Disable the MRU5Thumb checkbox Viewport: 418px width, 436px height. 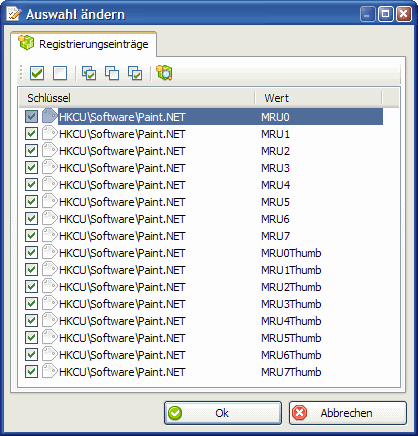31,338
